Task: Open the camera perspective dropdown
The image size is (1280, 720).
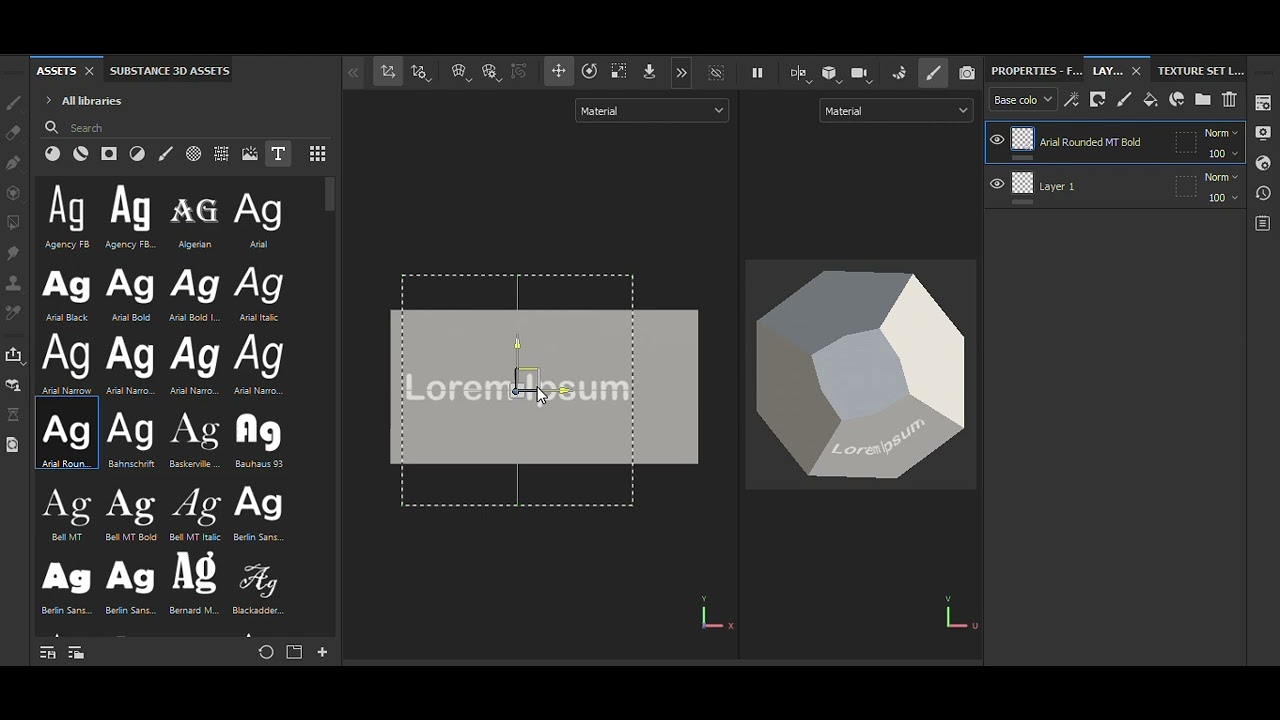Action: click(x=861, y=73)
